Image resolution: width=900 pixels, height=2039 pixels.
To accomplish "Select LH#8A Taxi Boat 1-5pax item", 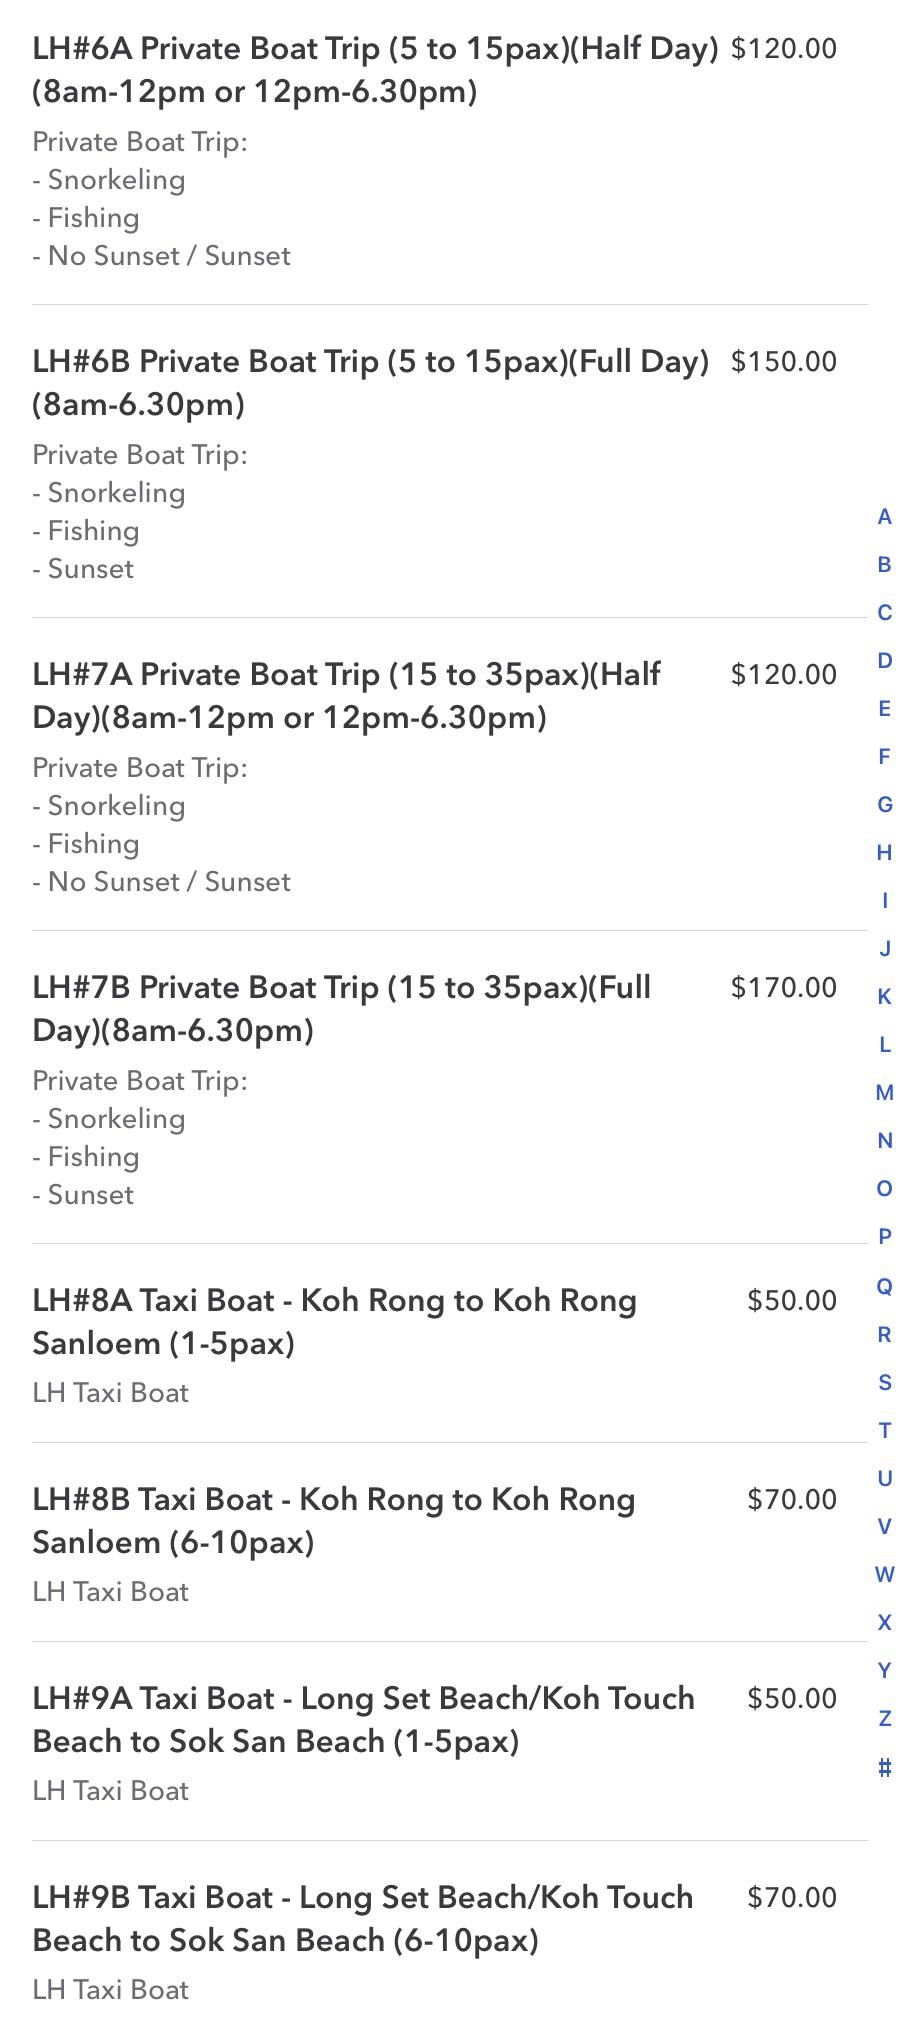I will click(334, 1321).
